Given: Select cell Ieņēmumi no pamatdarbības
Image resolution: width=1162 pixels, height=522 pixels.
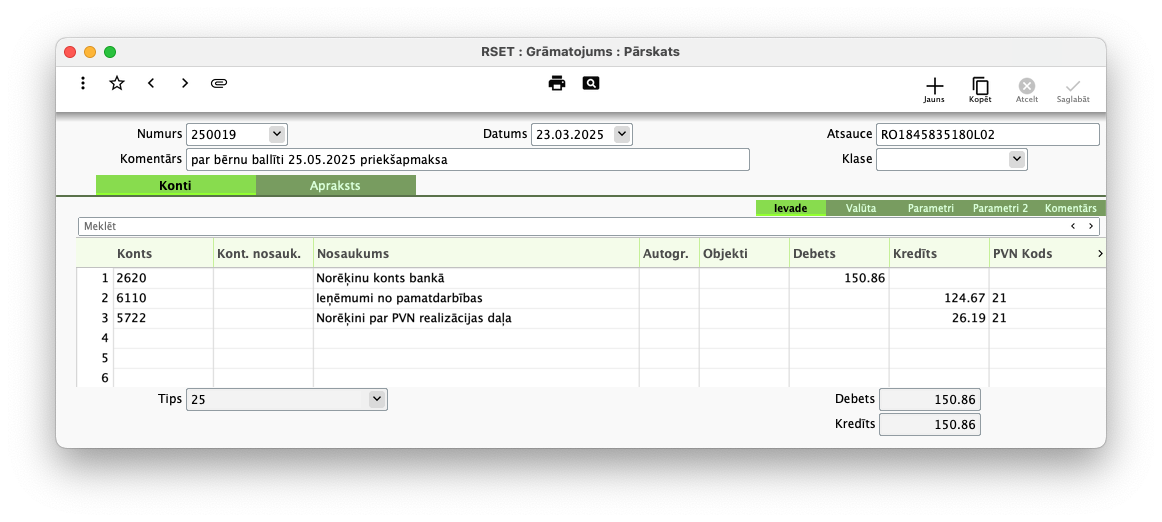Looking at the screenshot, I should click(477, 298).
